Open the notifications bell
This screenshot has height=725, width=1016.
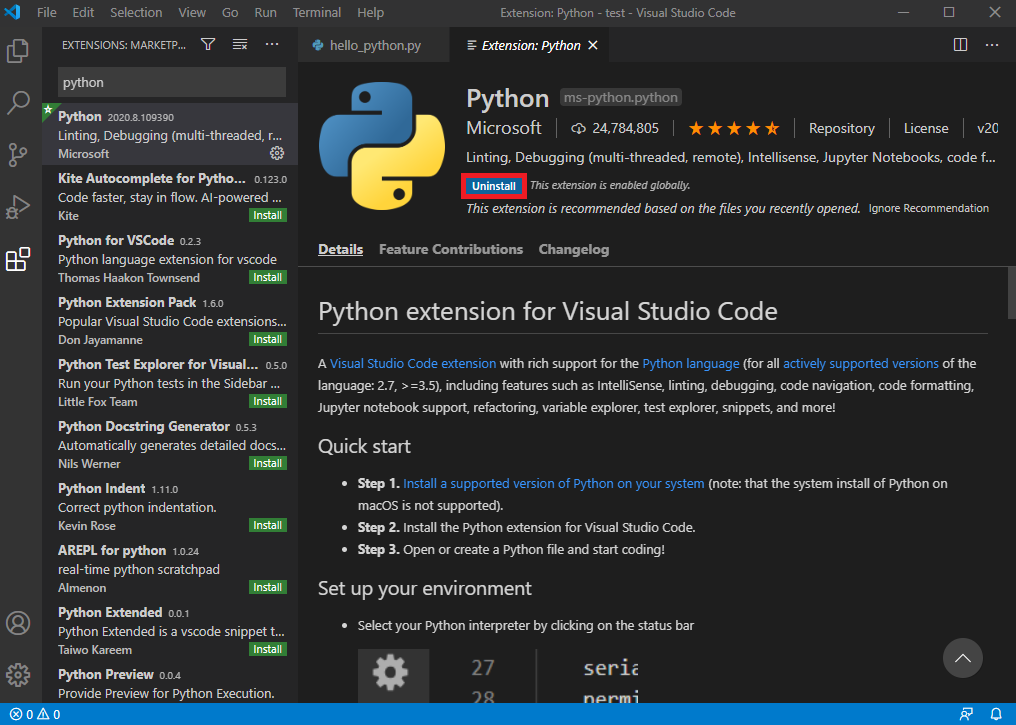click(997, 714)
